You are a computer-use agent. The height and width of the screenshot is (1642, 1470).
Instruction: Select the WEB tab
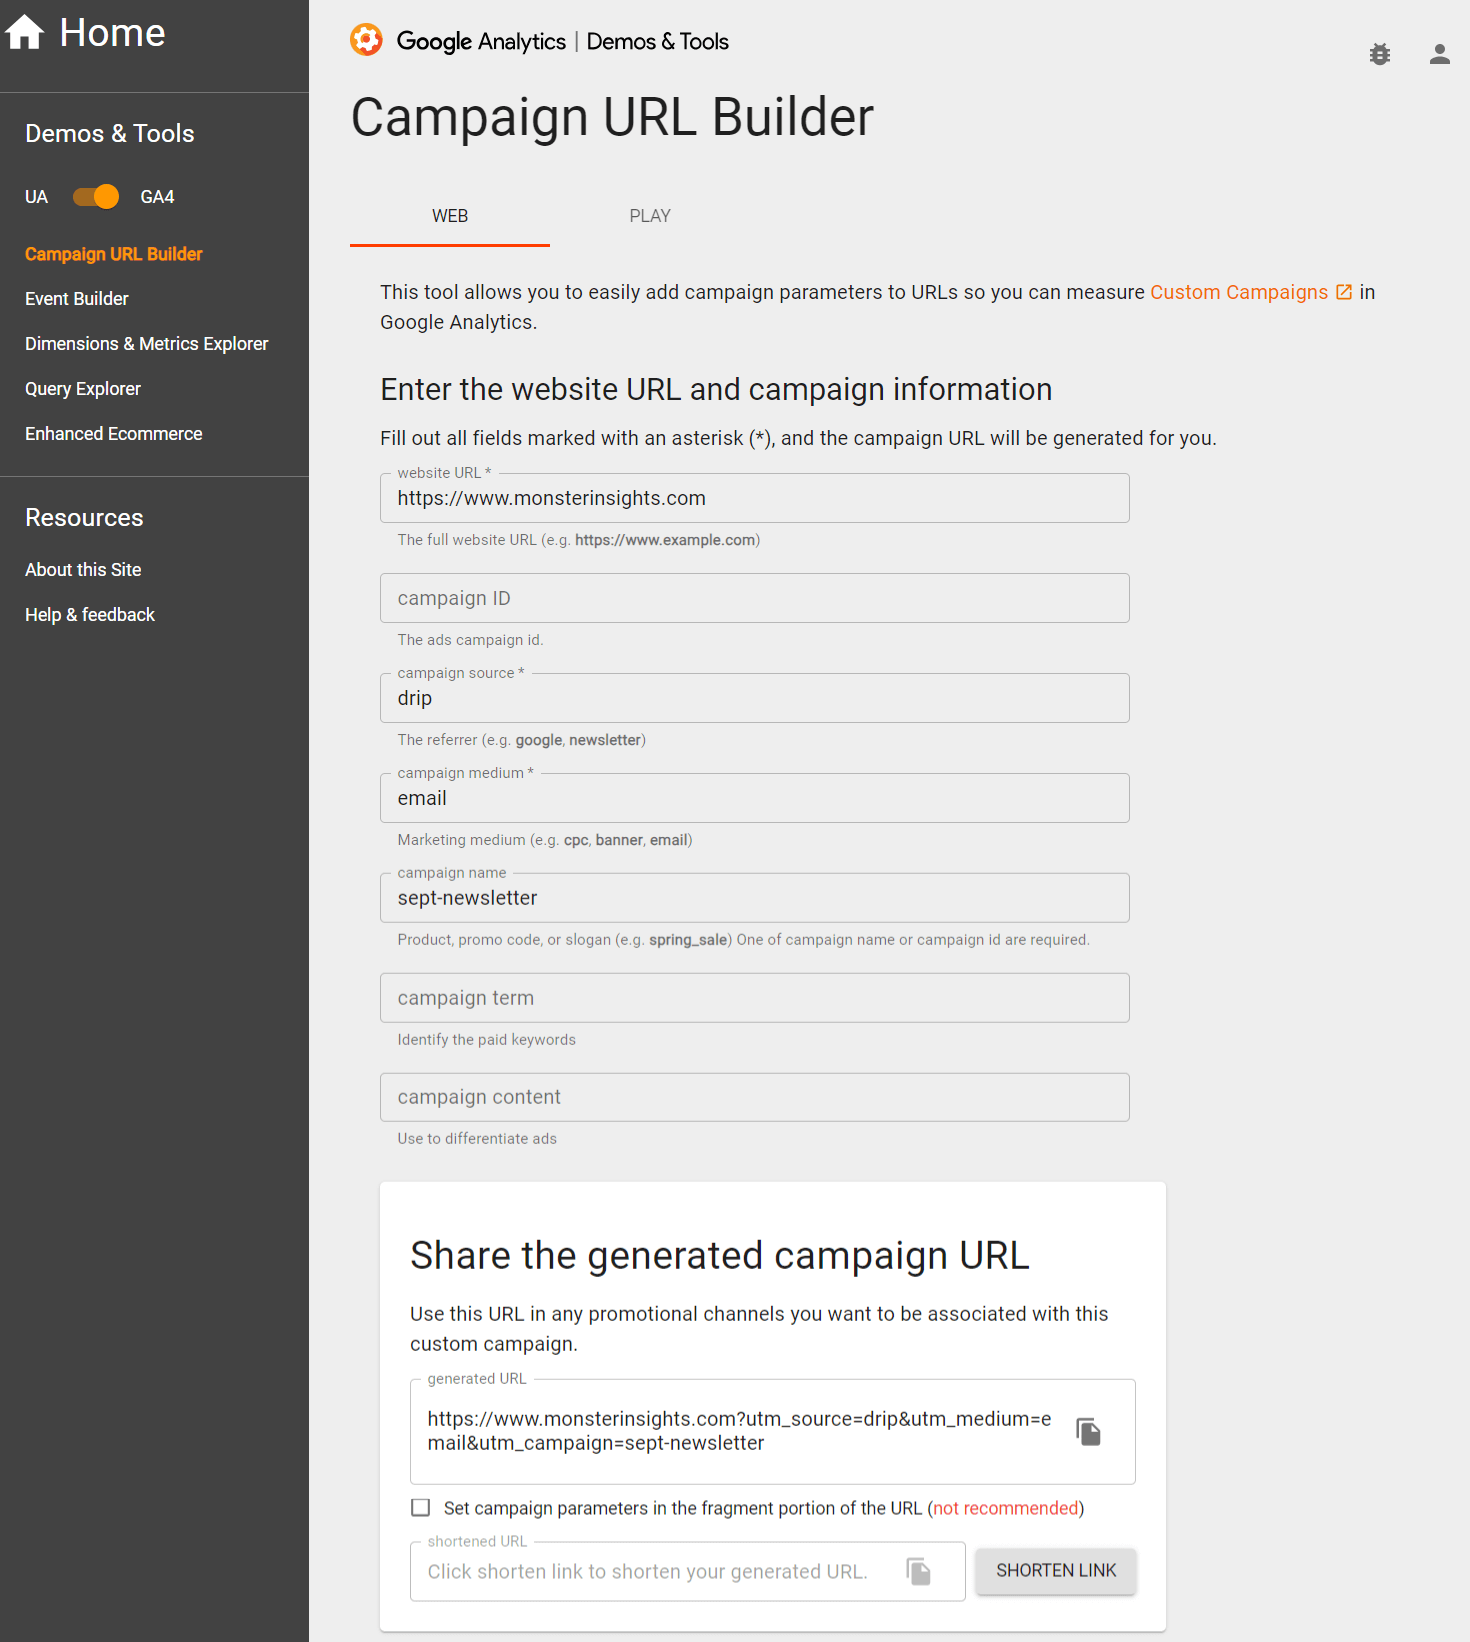pos(449,216)
